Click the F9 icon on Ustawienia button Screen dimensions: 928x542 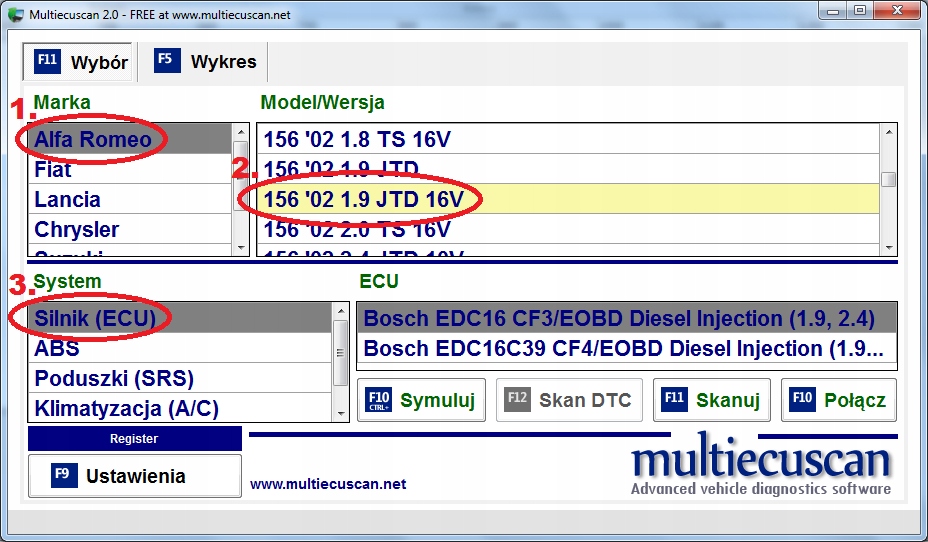[x=64, y=475]
